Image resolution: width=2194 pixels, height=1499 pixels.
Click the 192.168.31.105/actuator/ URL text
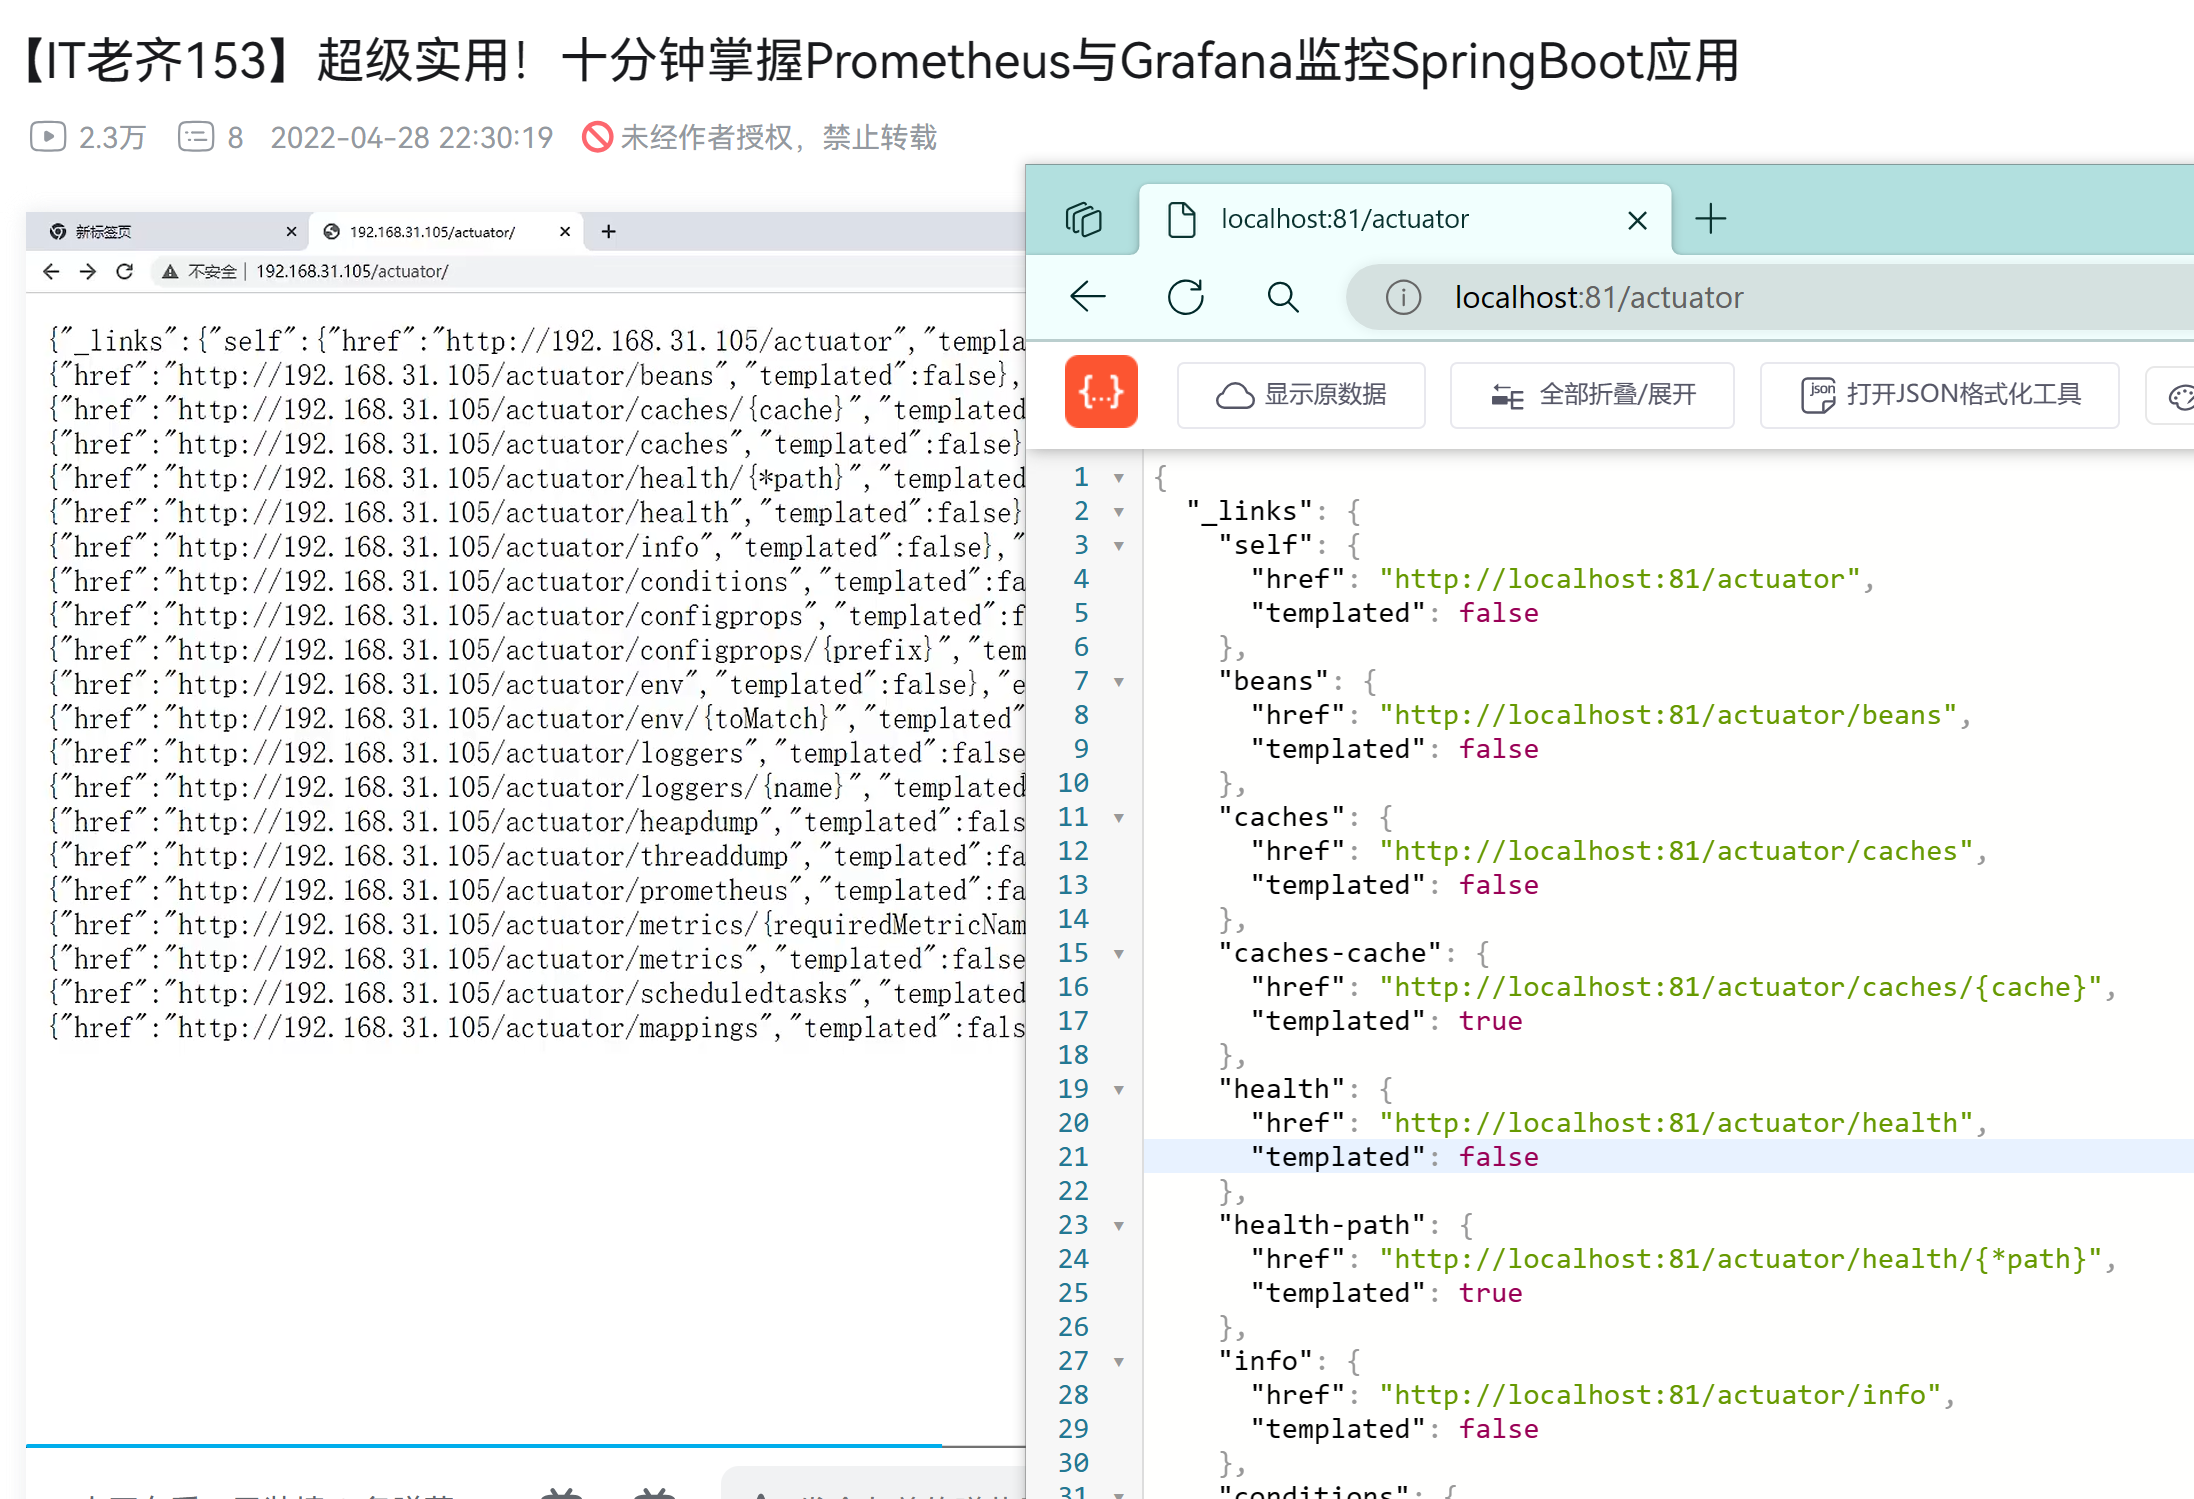tap(352, 271)
